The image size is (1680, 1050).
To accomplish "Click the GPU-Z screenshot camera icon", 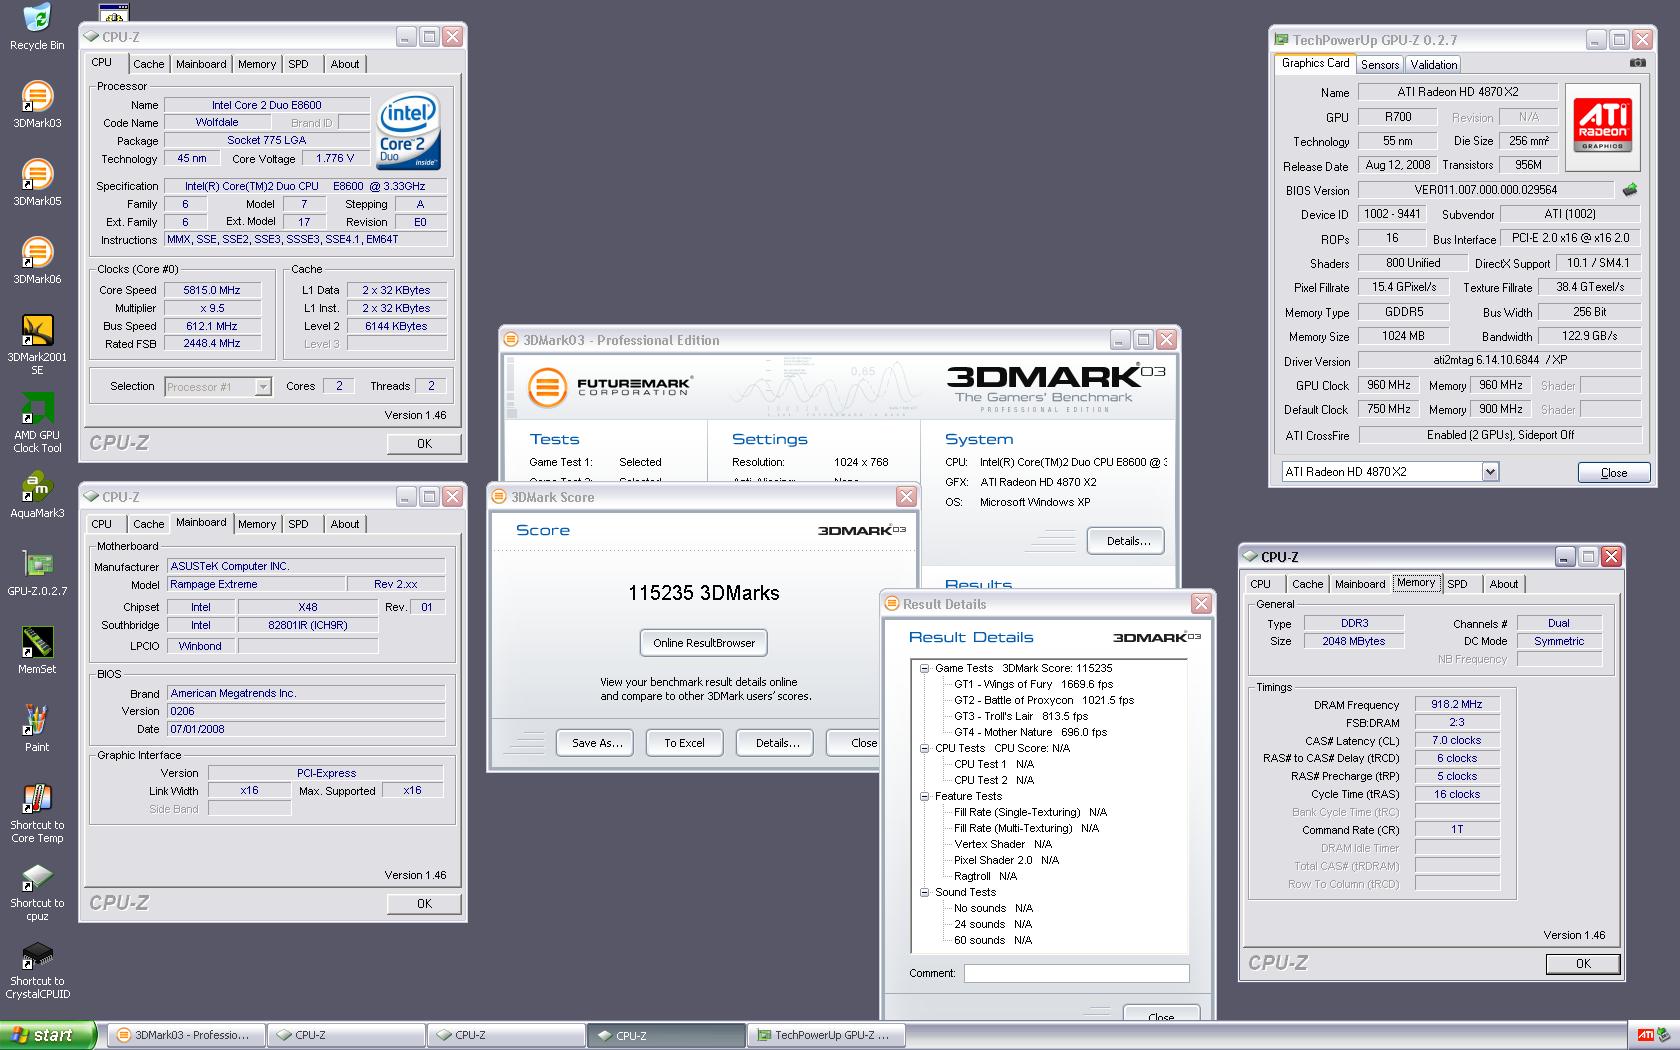I will click(x=1637, y=63).
